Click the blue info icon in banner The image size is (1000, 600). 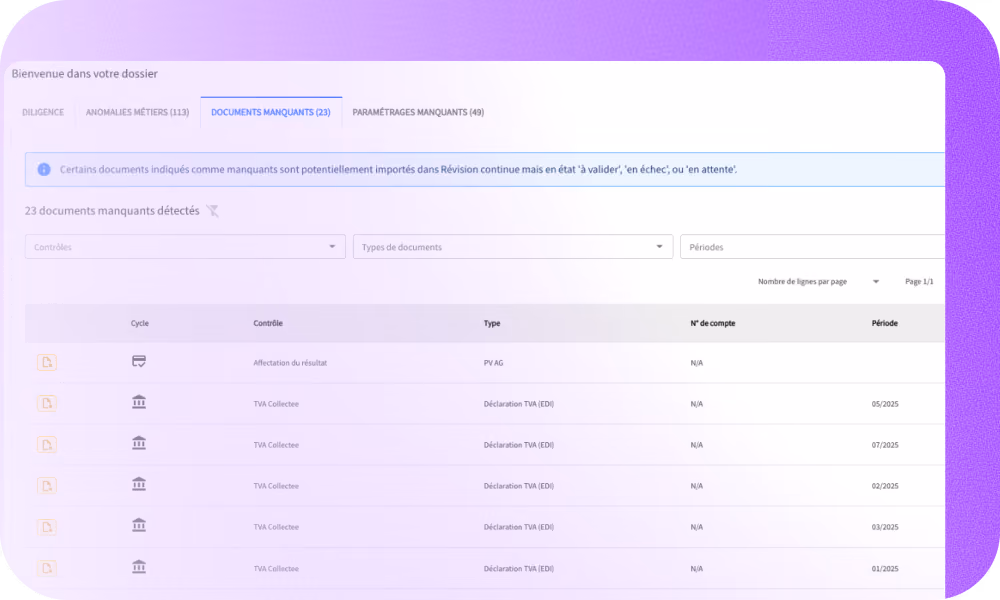(44, 170)
